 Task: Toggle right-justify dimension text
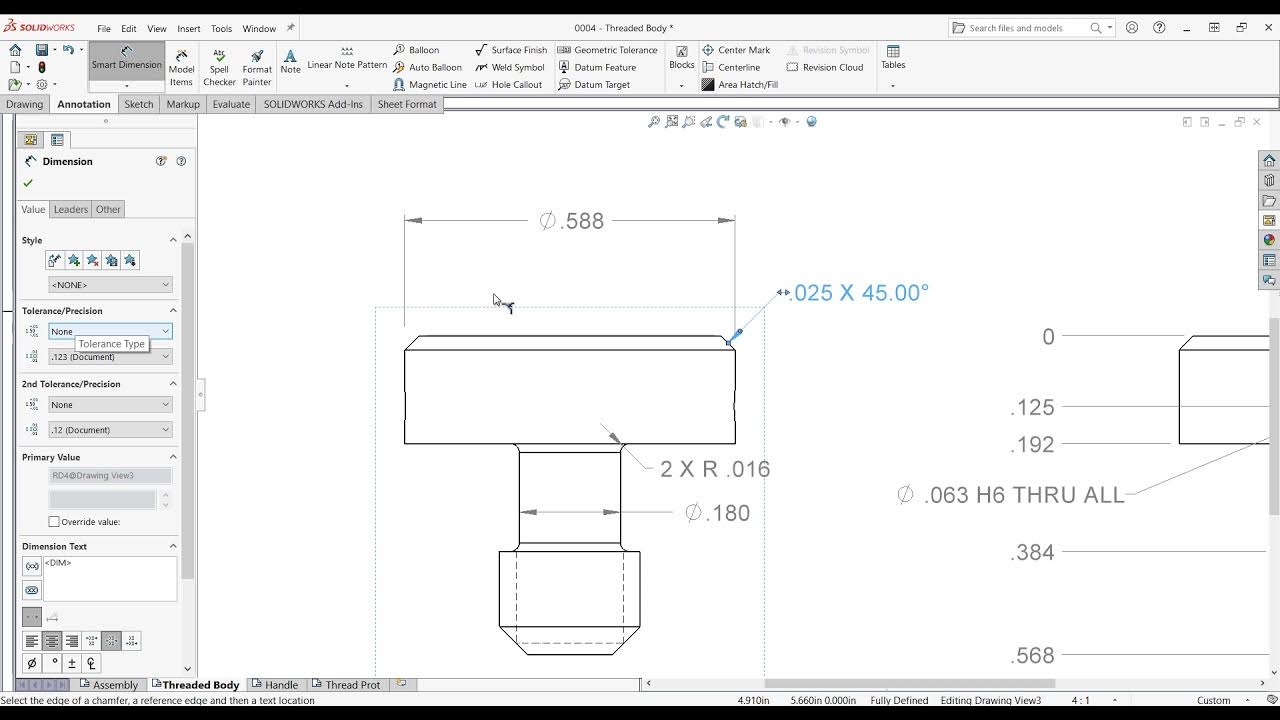(x=71, y=641)
